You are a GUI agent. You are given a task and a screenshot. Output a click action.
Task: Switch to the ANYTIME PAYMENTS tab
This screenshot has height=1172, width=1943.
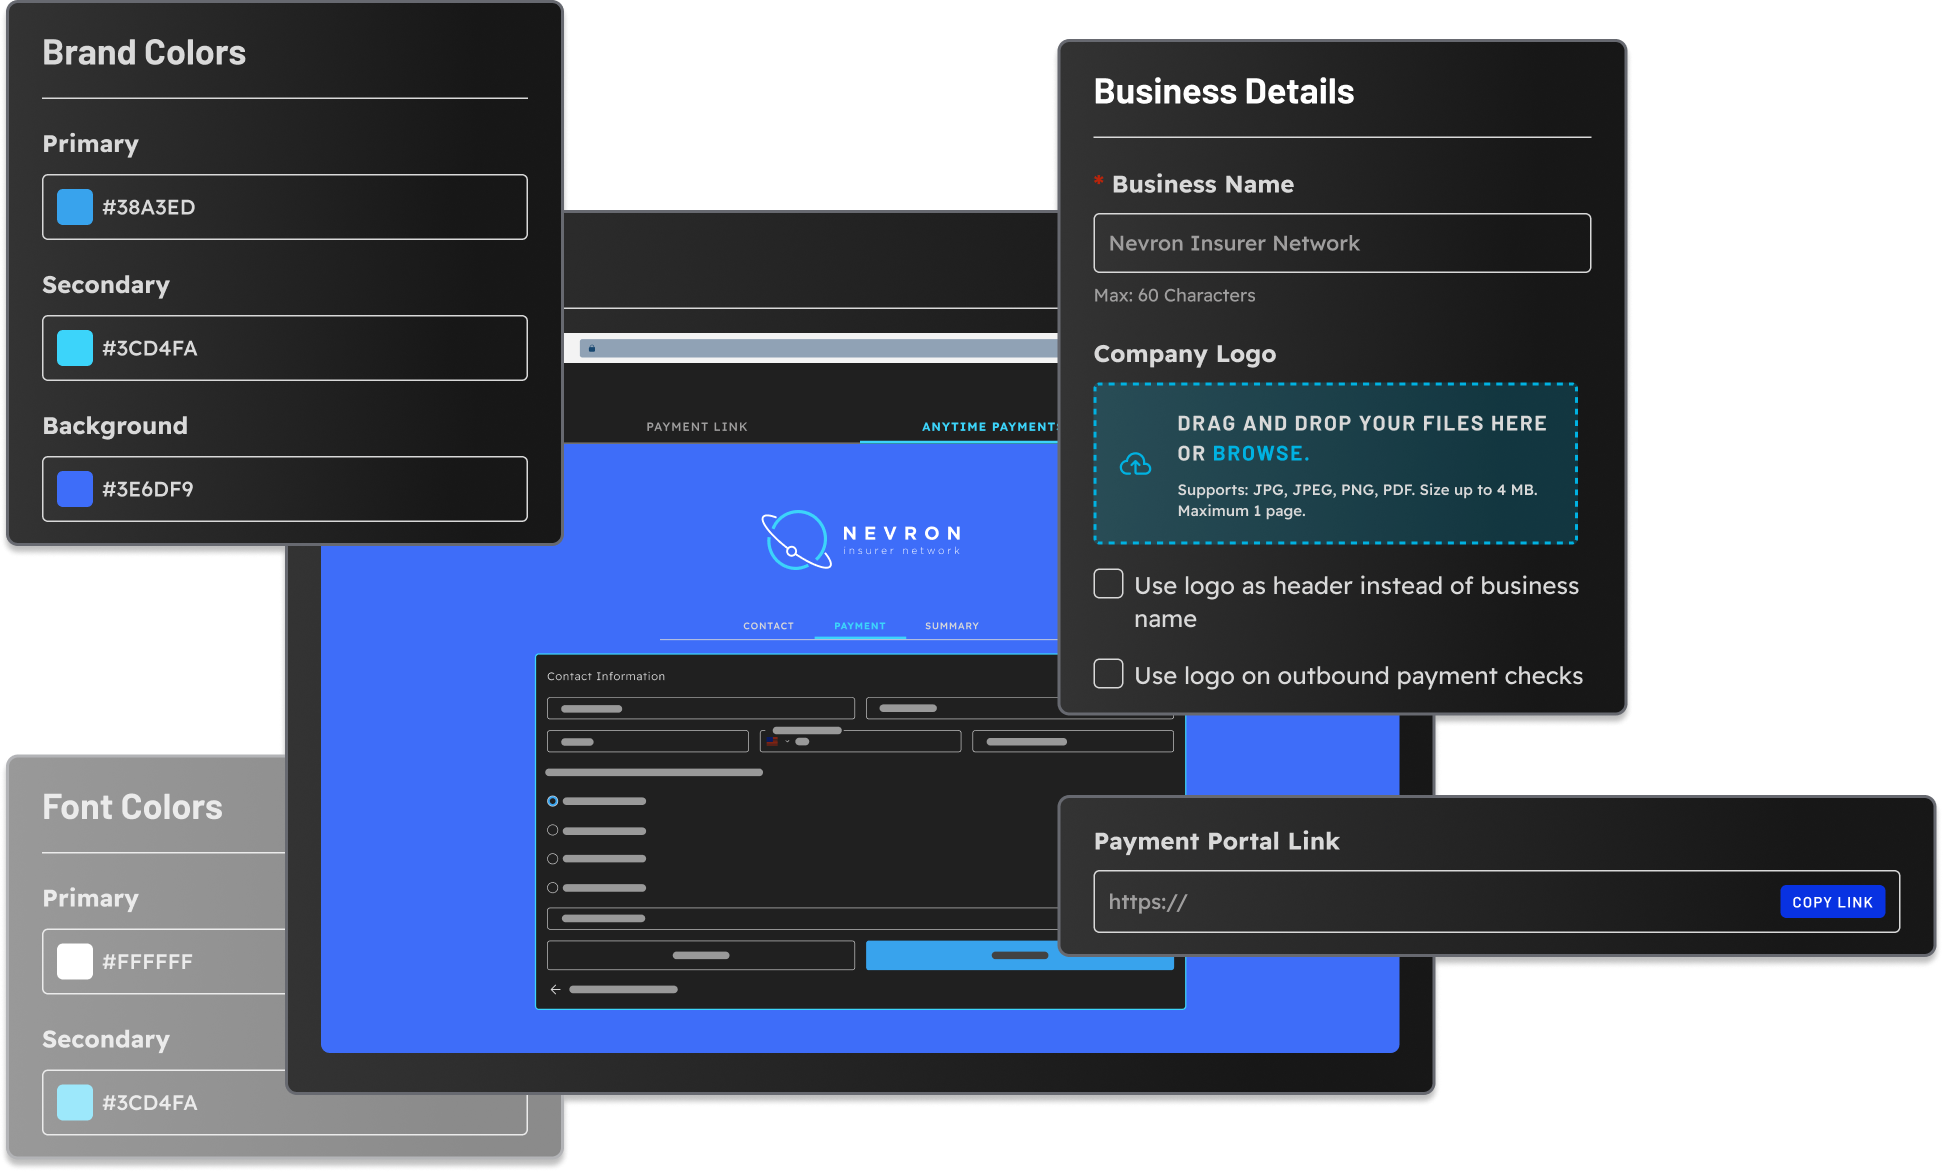[x=988, y=426]
